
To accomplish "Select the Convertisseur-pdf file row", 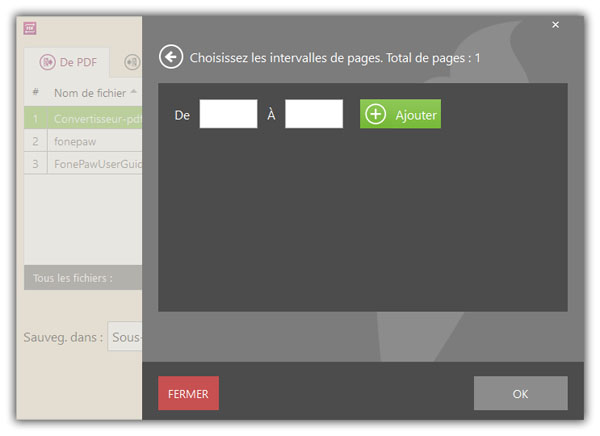I will pyautogui.click(x=83, y=118).
